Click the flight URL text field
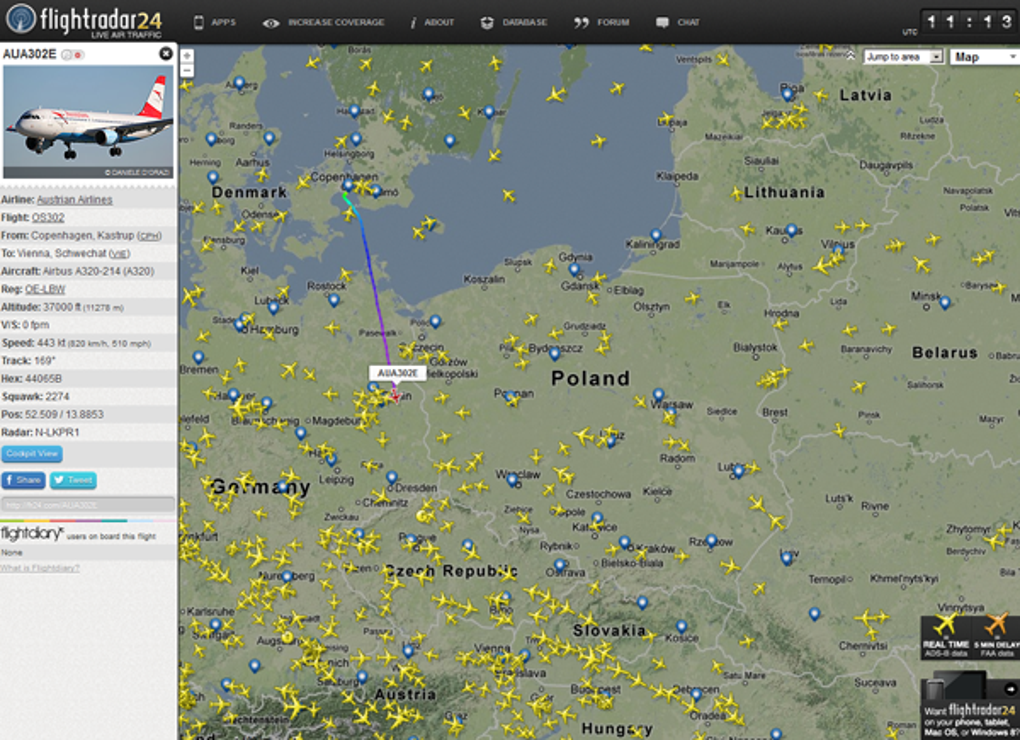The height and width of the screenshot is (740, 1020). coord(88,505)
